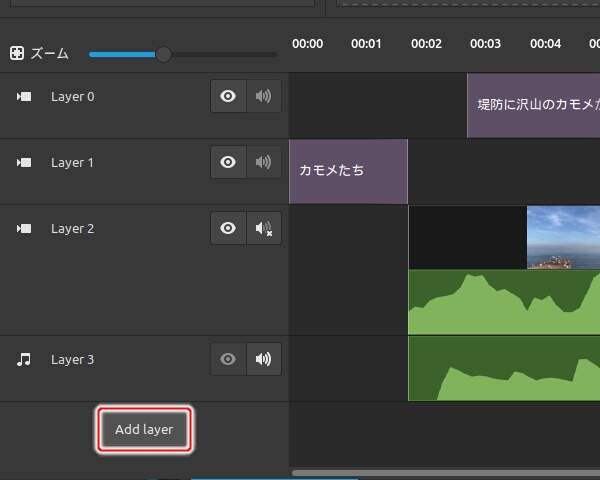Select the video thumbnail clip on Layer 2

[x=563, y=237]
